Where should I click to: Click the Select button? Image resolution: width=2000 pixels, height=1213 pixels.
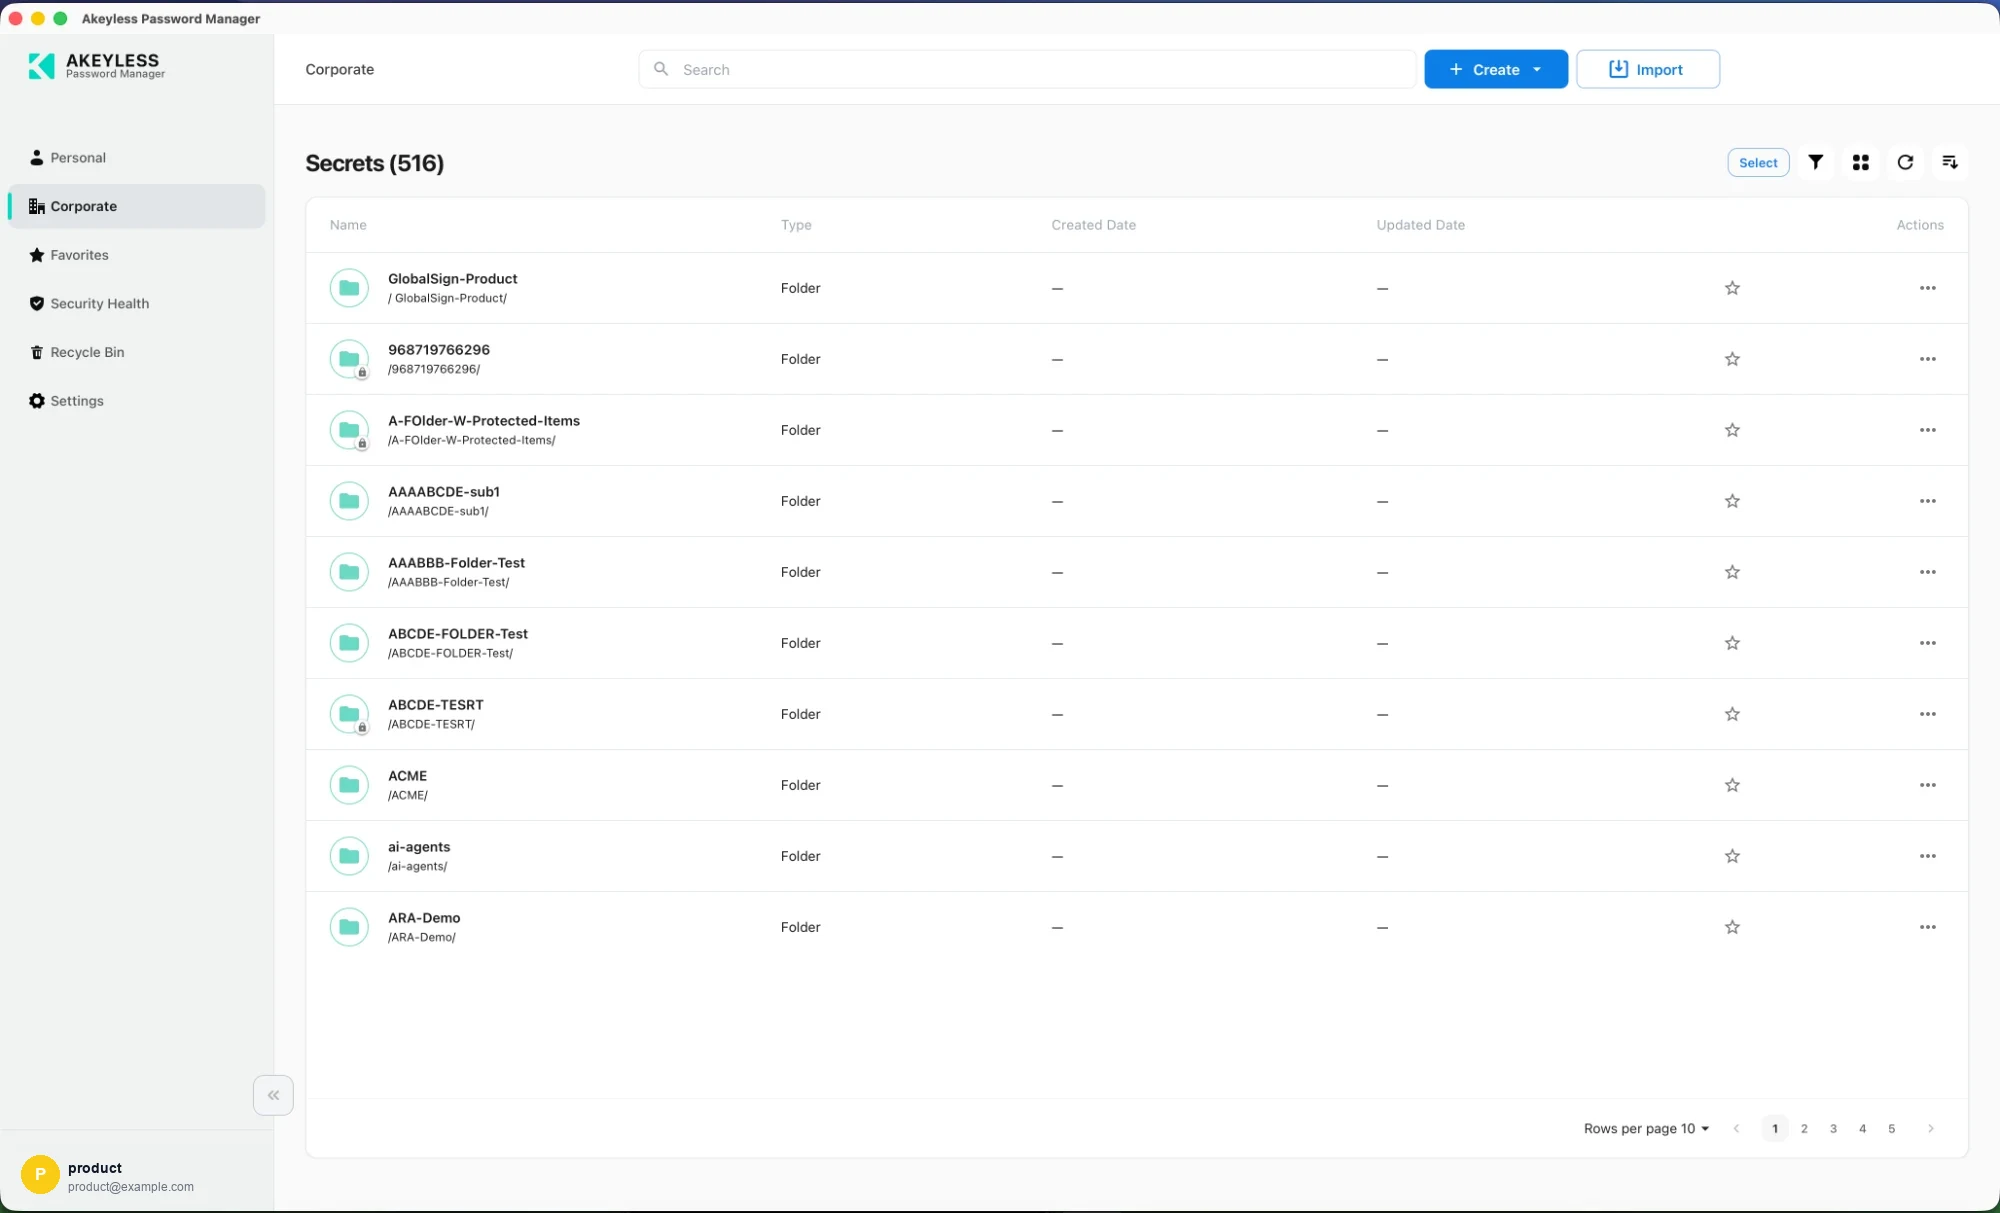pyautogui.click(x=1758, y=163)
